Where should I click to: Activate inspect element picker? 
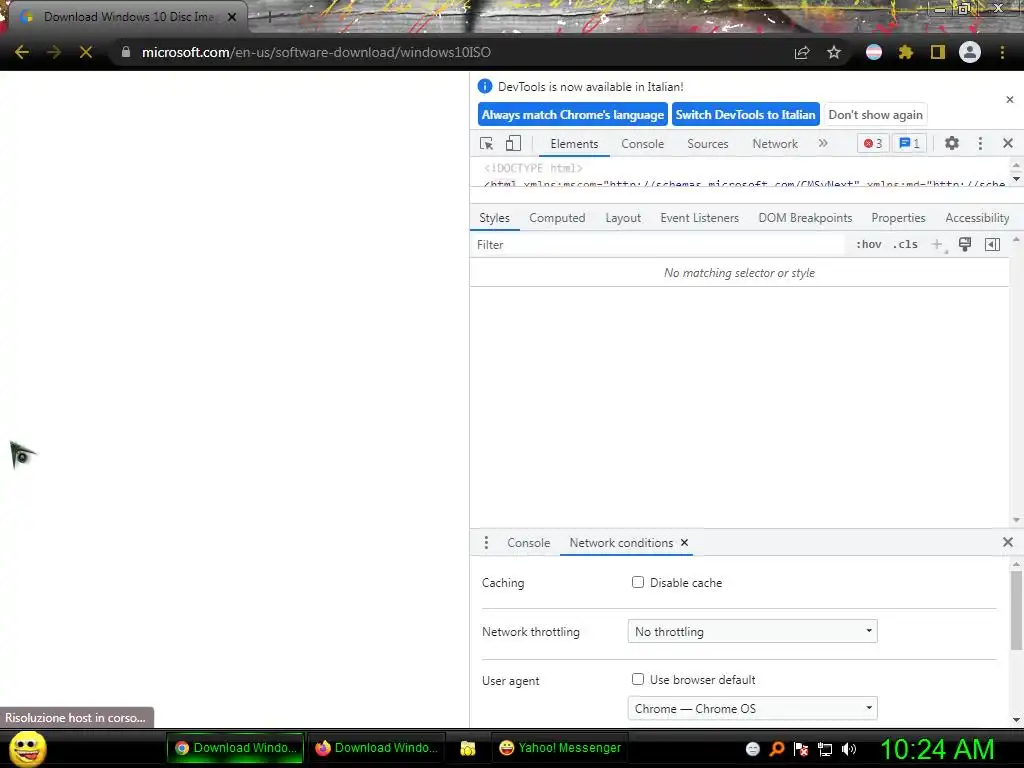point(487,144)
